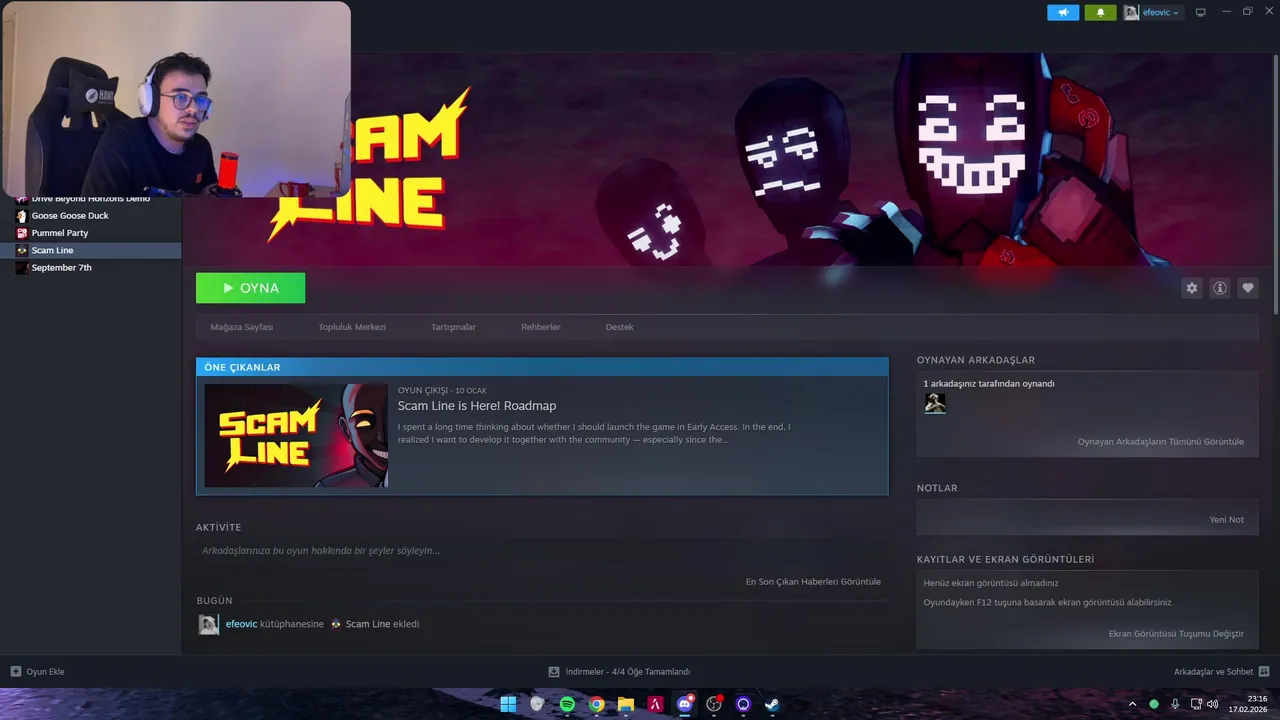The height and width of the screenshot is (720, 1280).
Task: Open Google Chrome from the taskbar
Action: (x=596, y=704)
